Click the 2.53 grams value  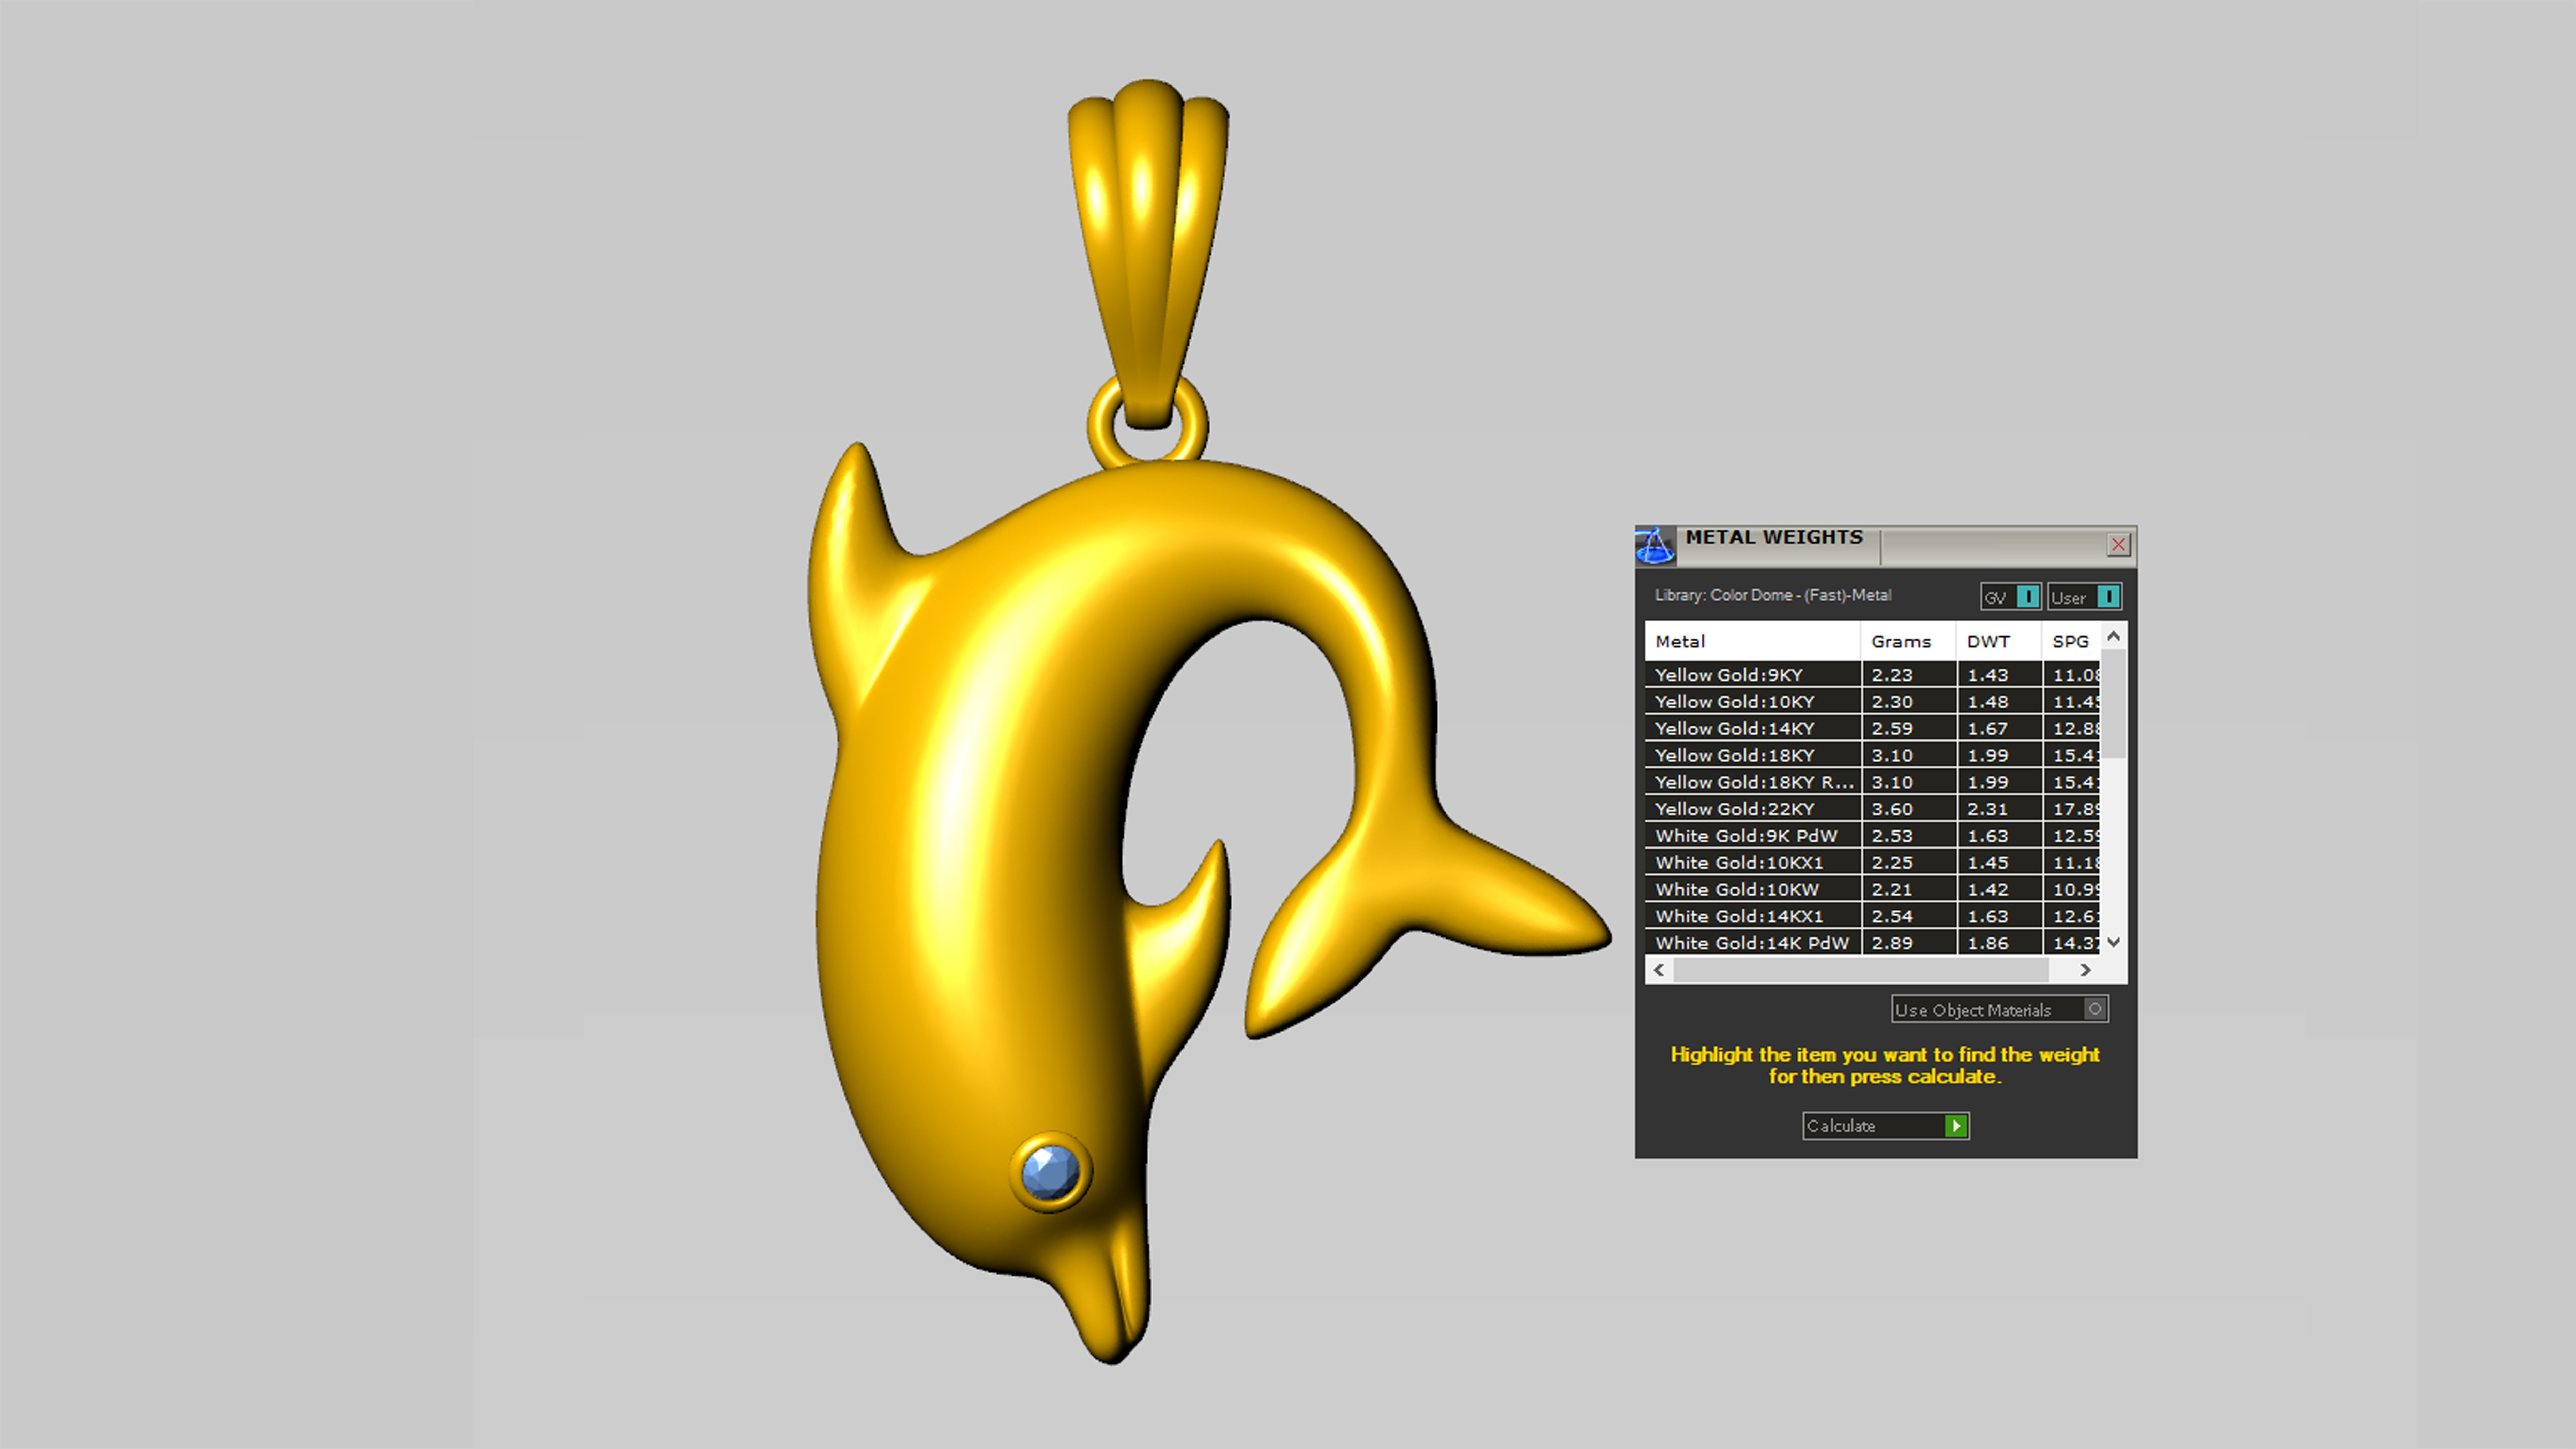[1892, 836]
